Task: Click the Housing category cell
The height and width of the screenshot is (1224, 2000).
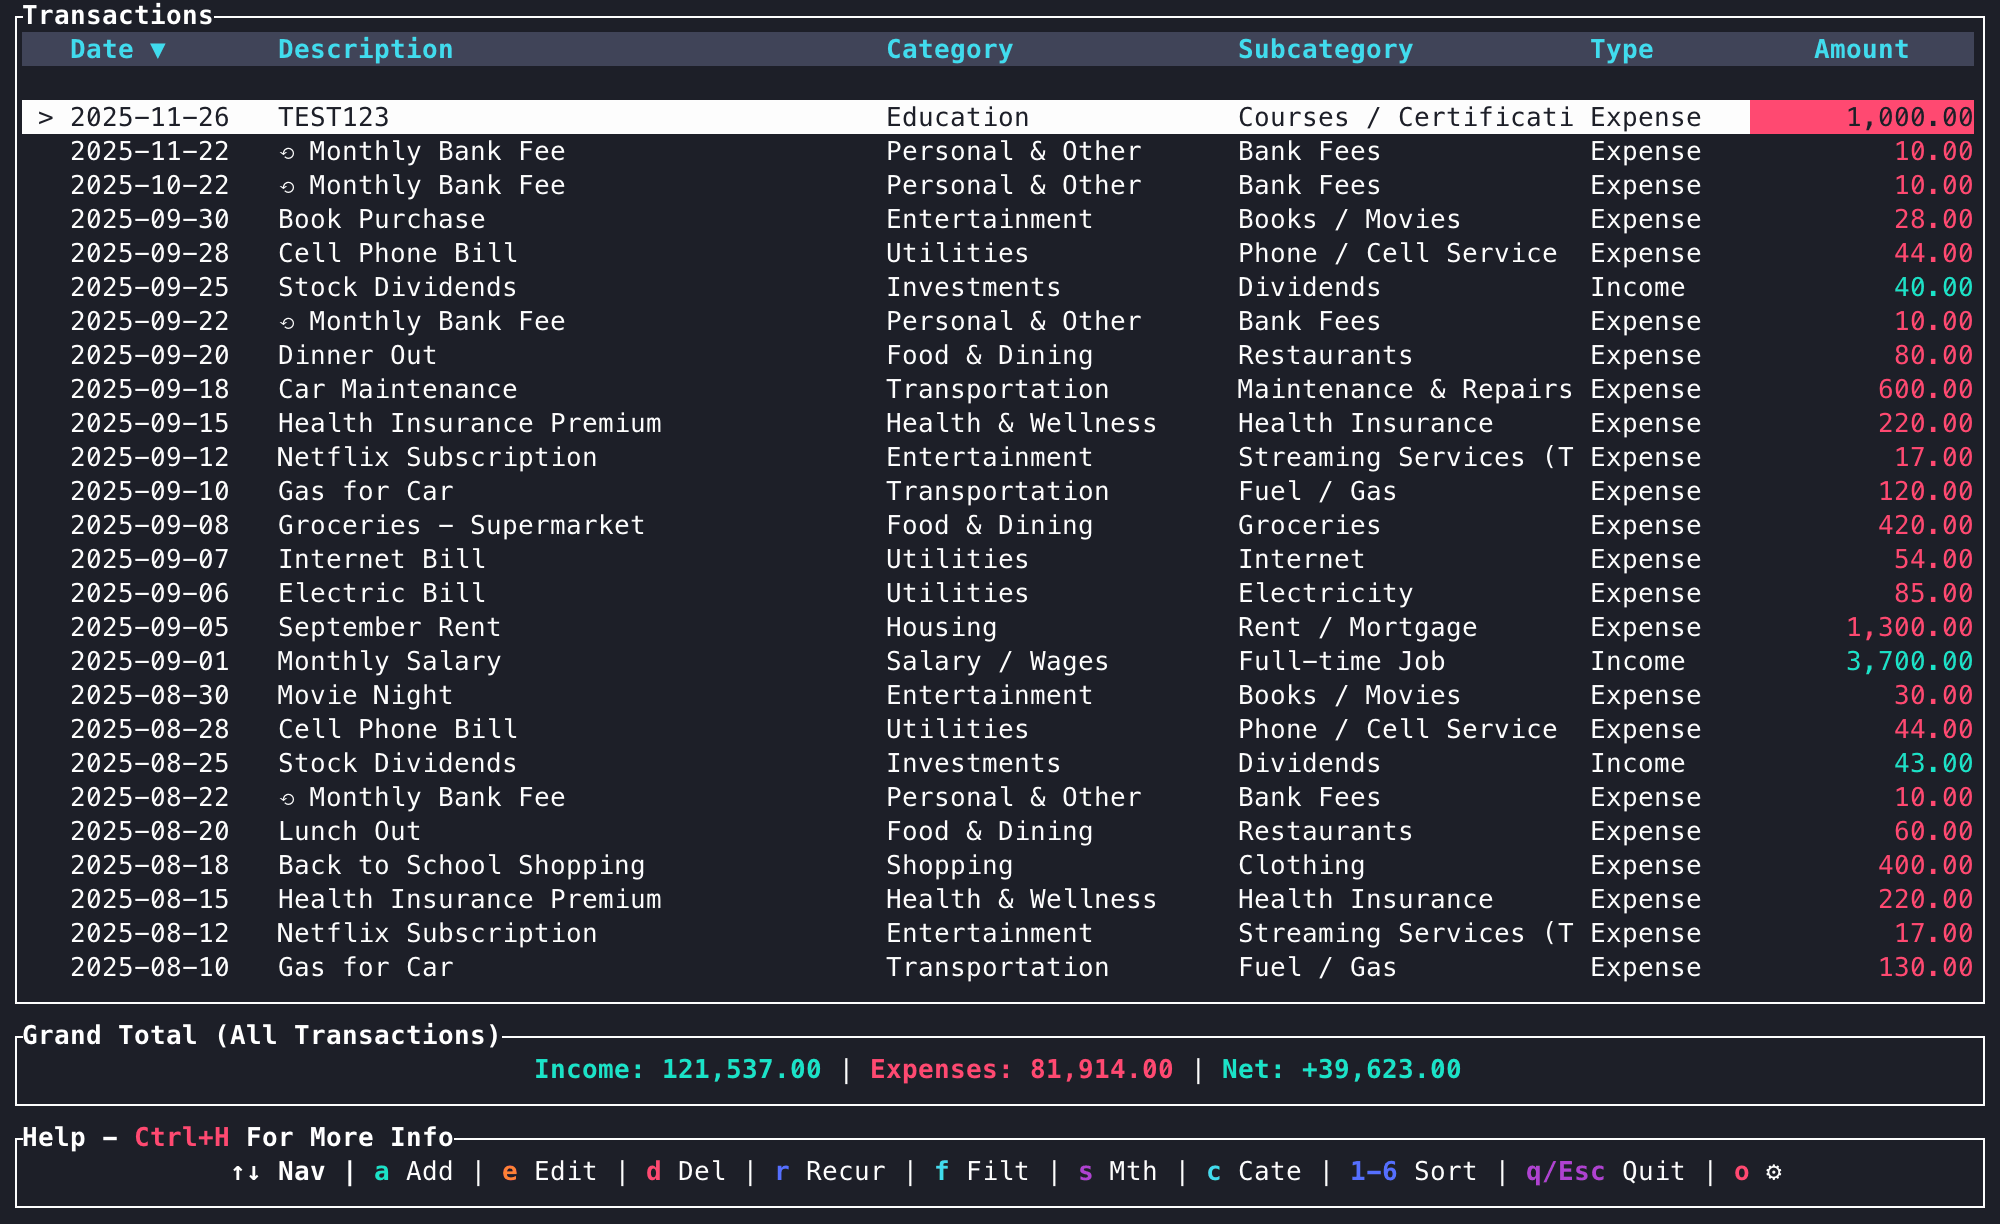Action: click(x=941, y=627)
